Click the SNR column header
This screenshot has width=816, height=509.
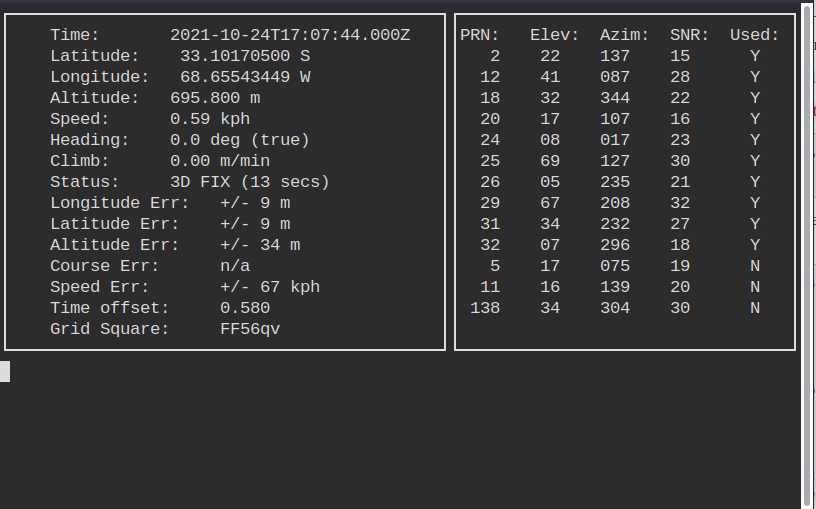pyautogui.click(x=690, y=35)
